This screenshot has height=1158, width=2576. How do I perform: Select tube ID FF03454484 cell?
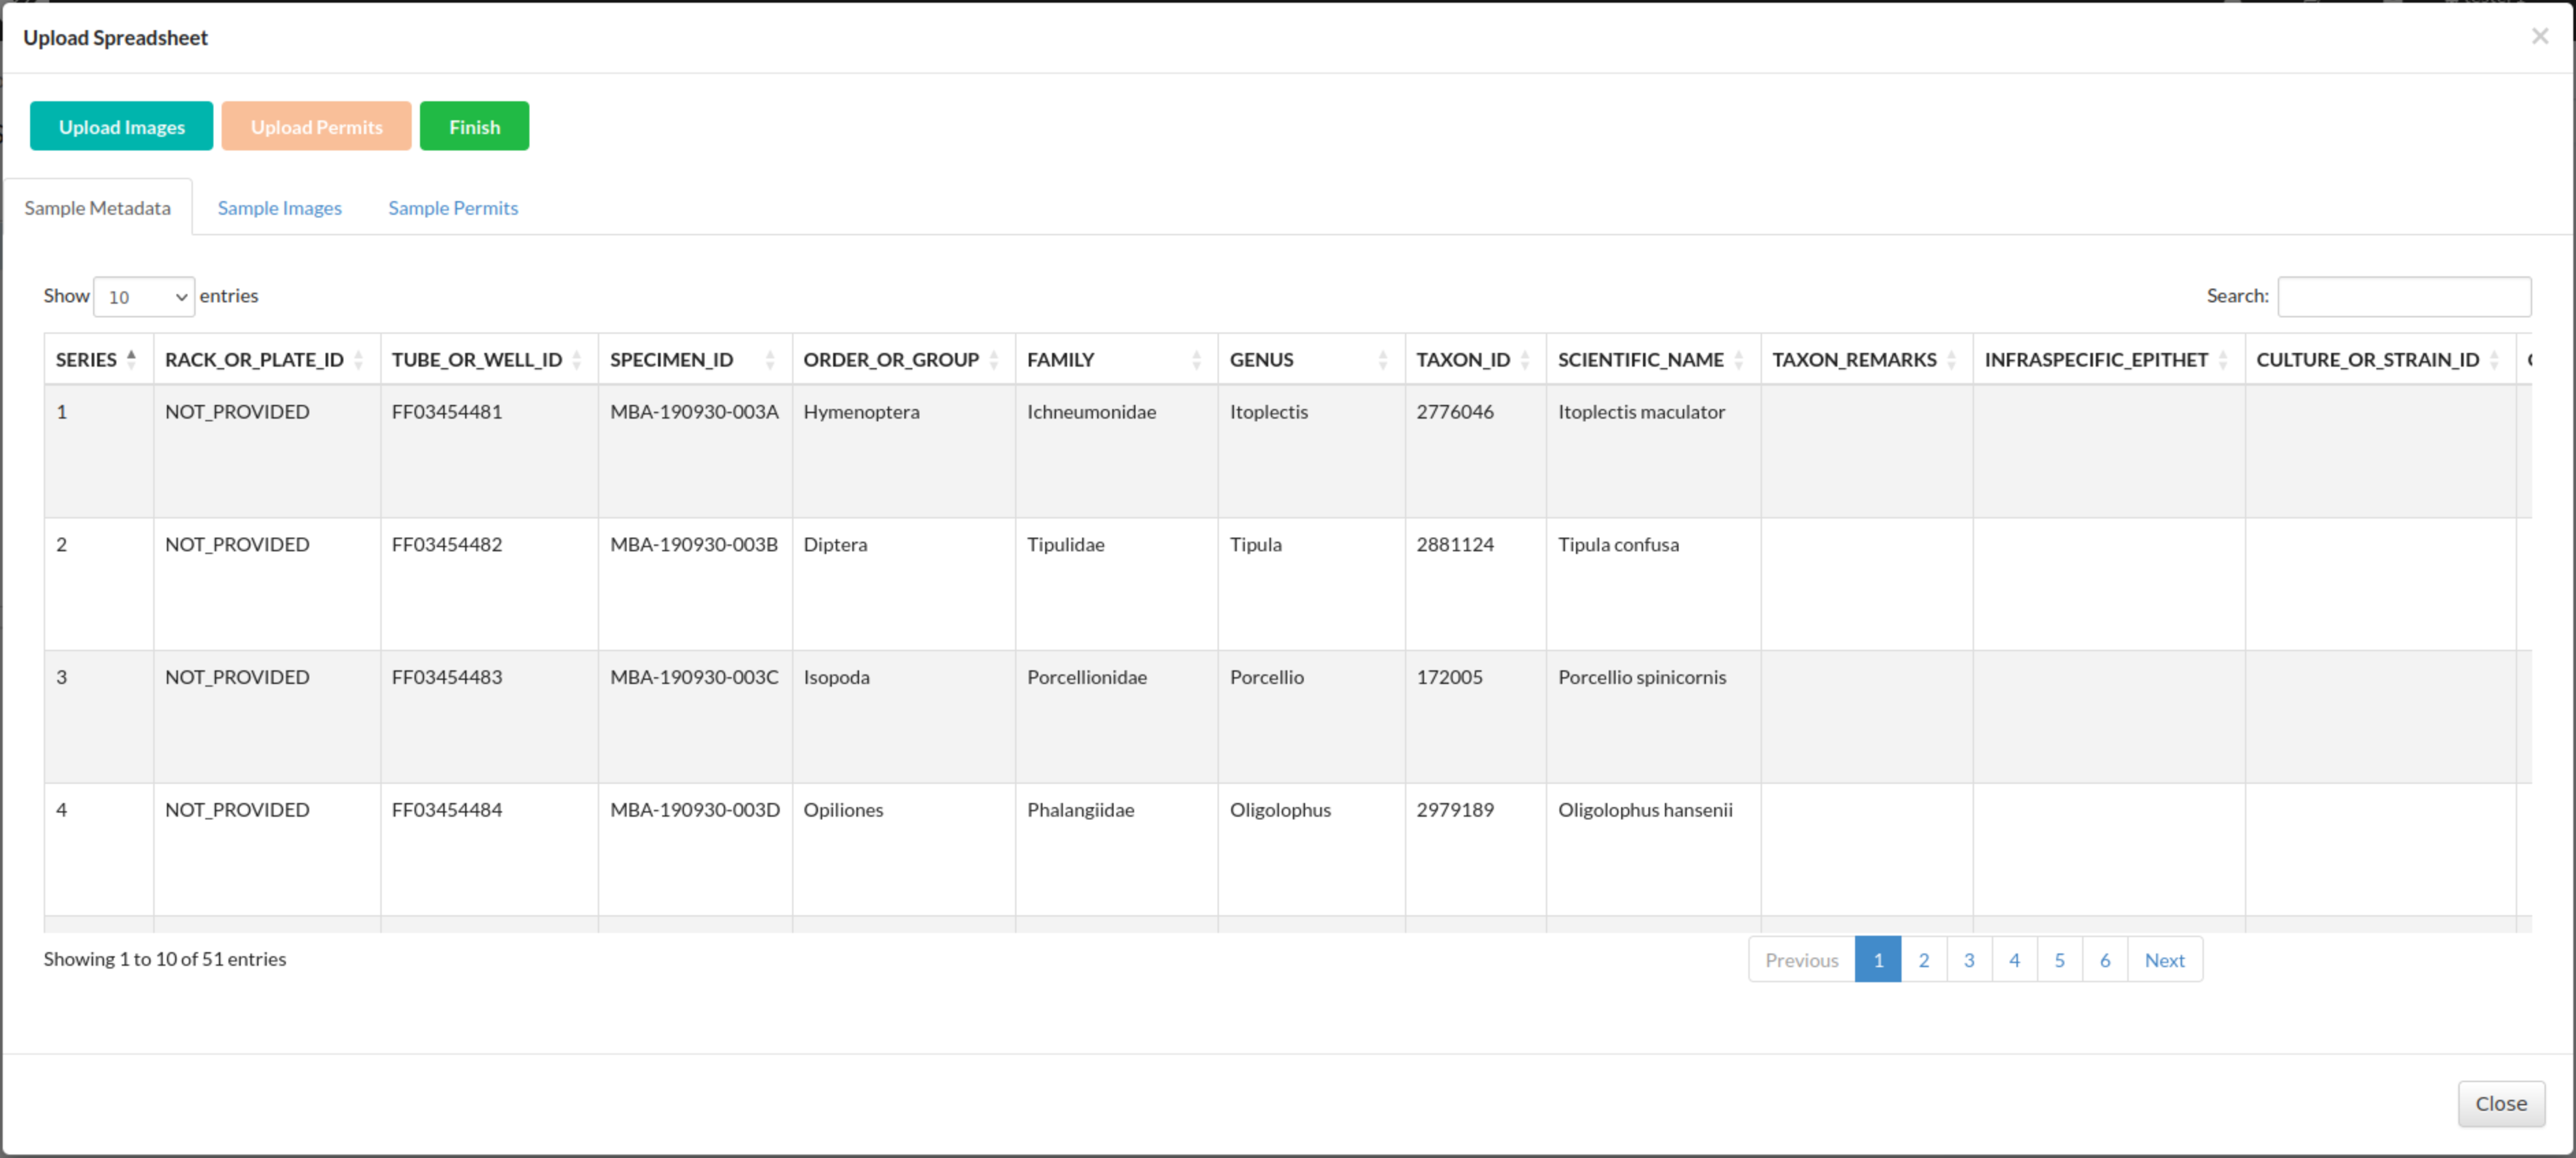[489, 850]
